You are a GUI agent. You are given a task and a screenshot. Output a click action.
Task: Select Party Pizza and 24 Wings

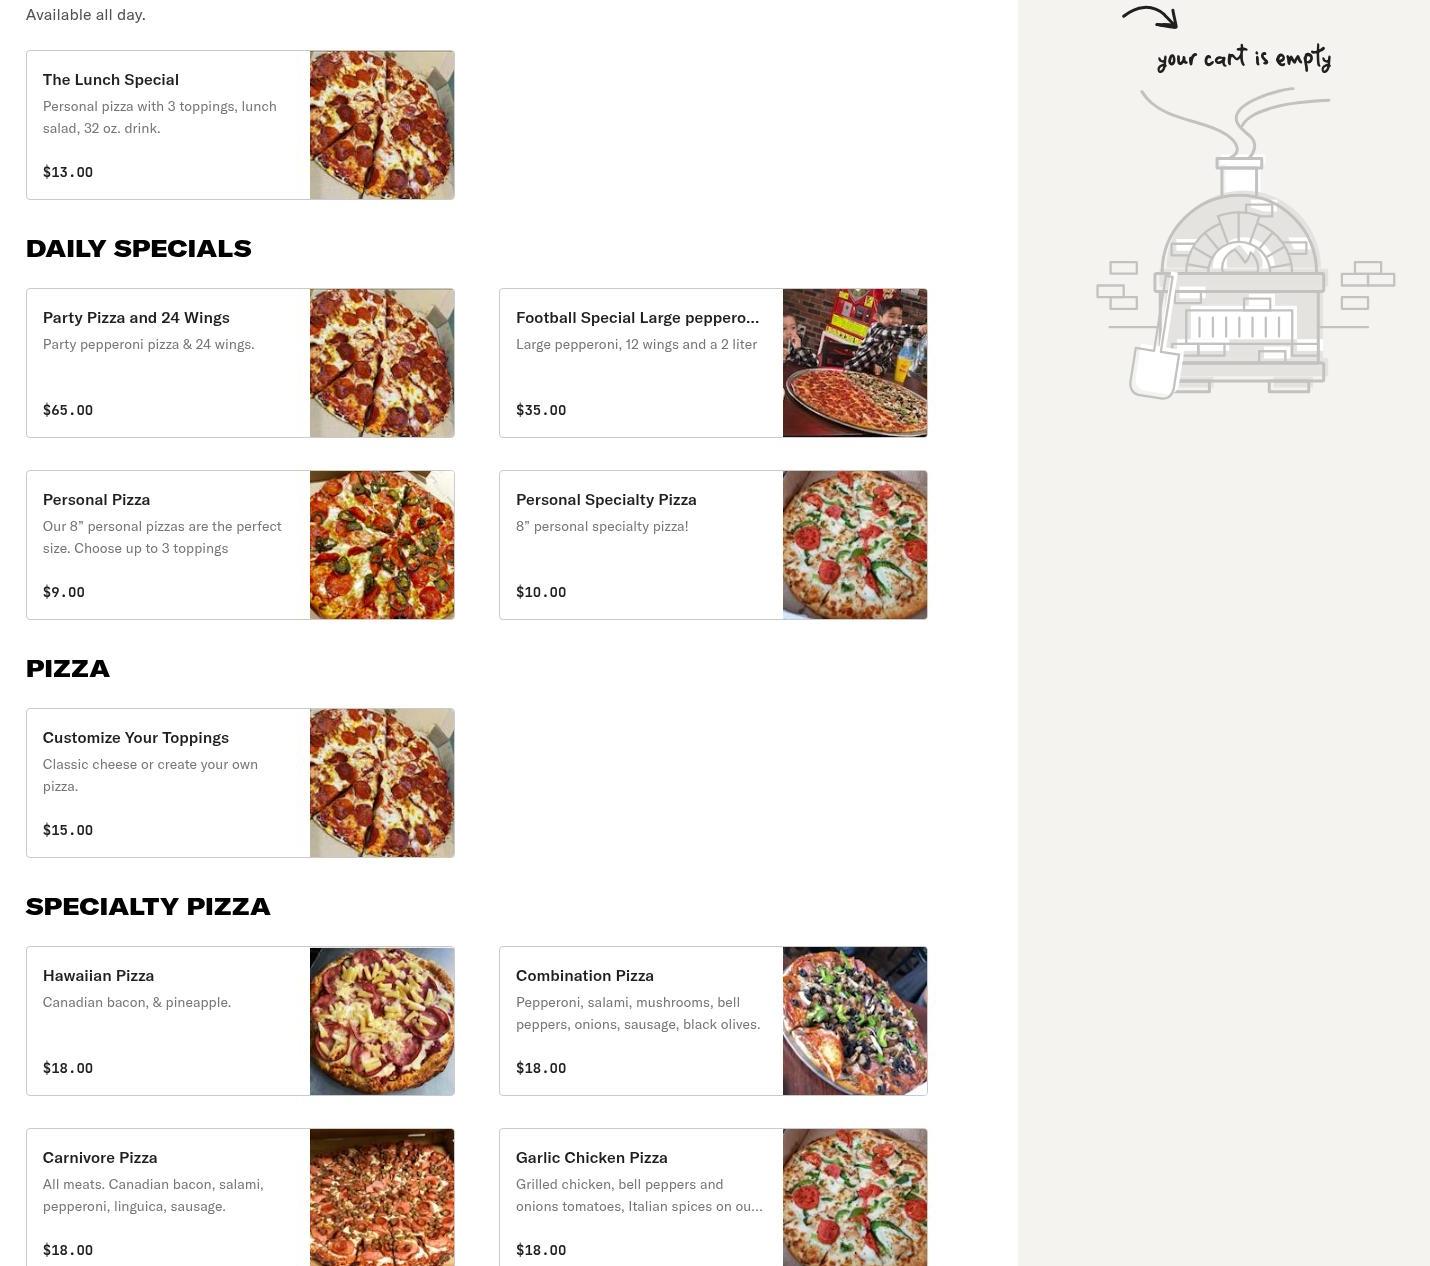pos(240,363)
